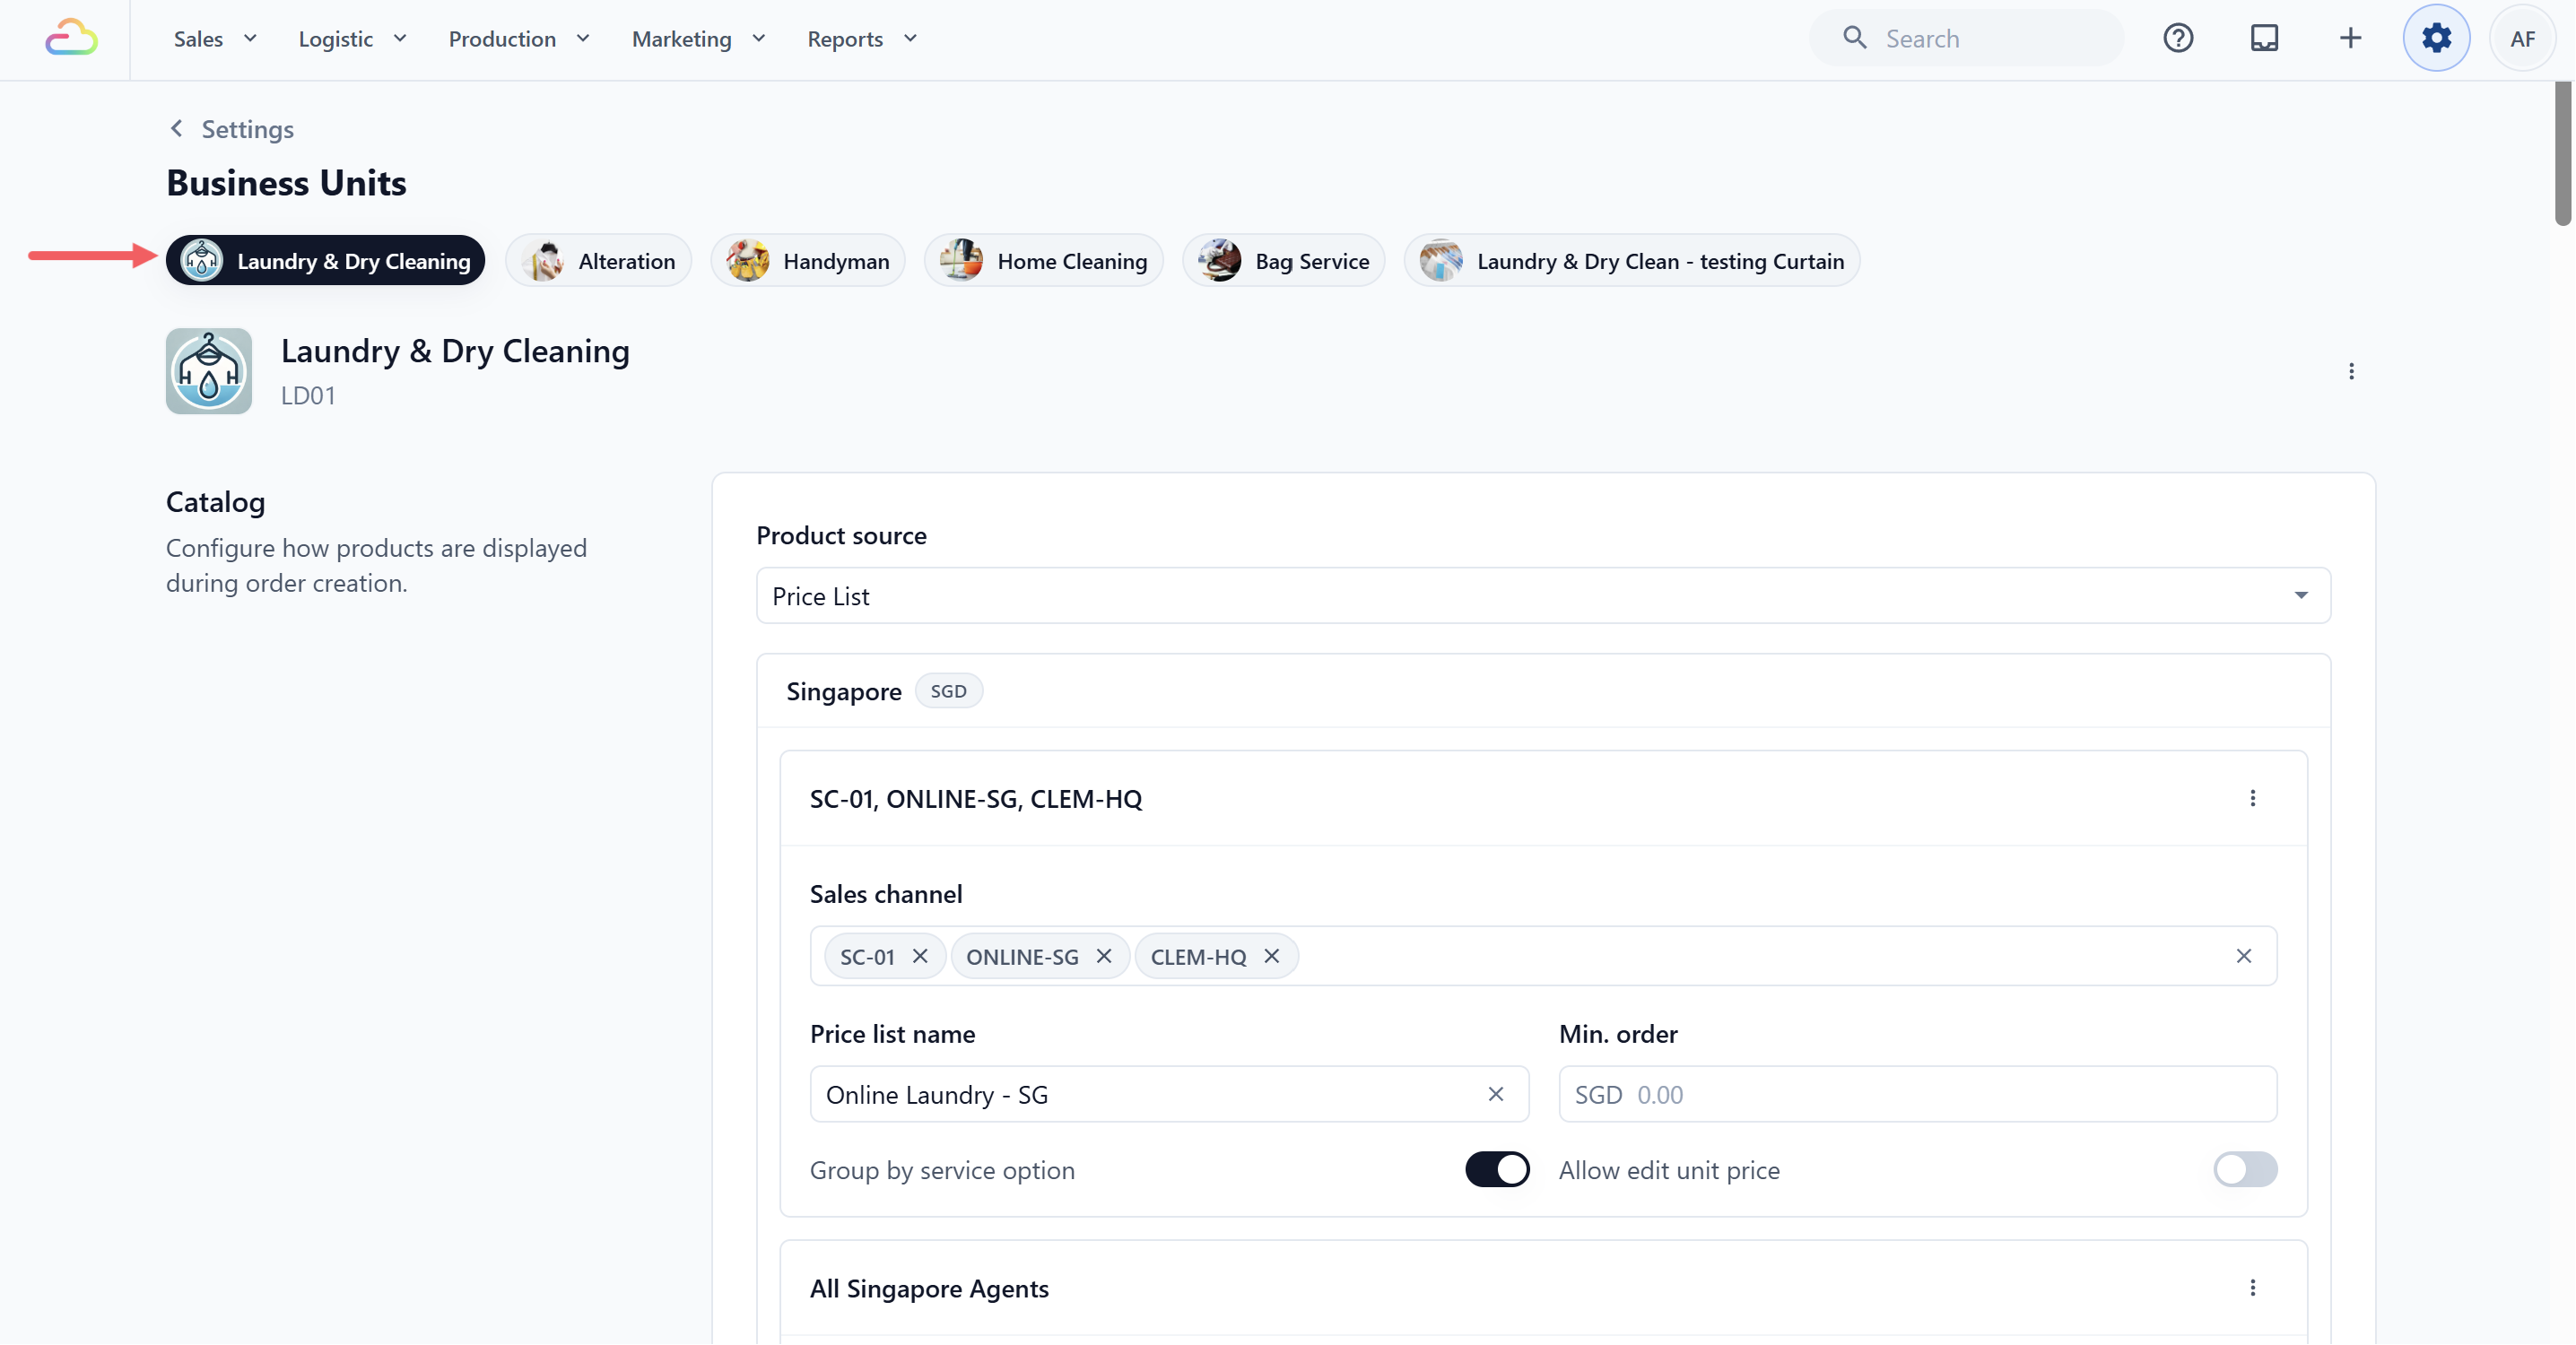
Task: Clear the Online Laundry - SG price list
Action: pyautogui.click(x=1495, y=1094)
